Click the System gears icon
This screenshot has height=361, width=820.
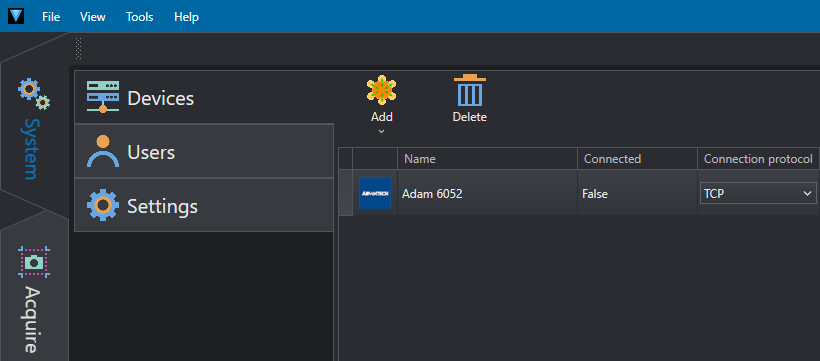pyautogui.click(x=34, y=94)
